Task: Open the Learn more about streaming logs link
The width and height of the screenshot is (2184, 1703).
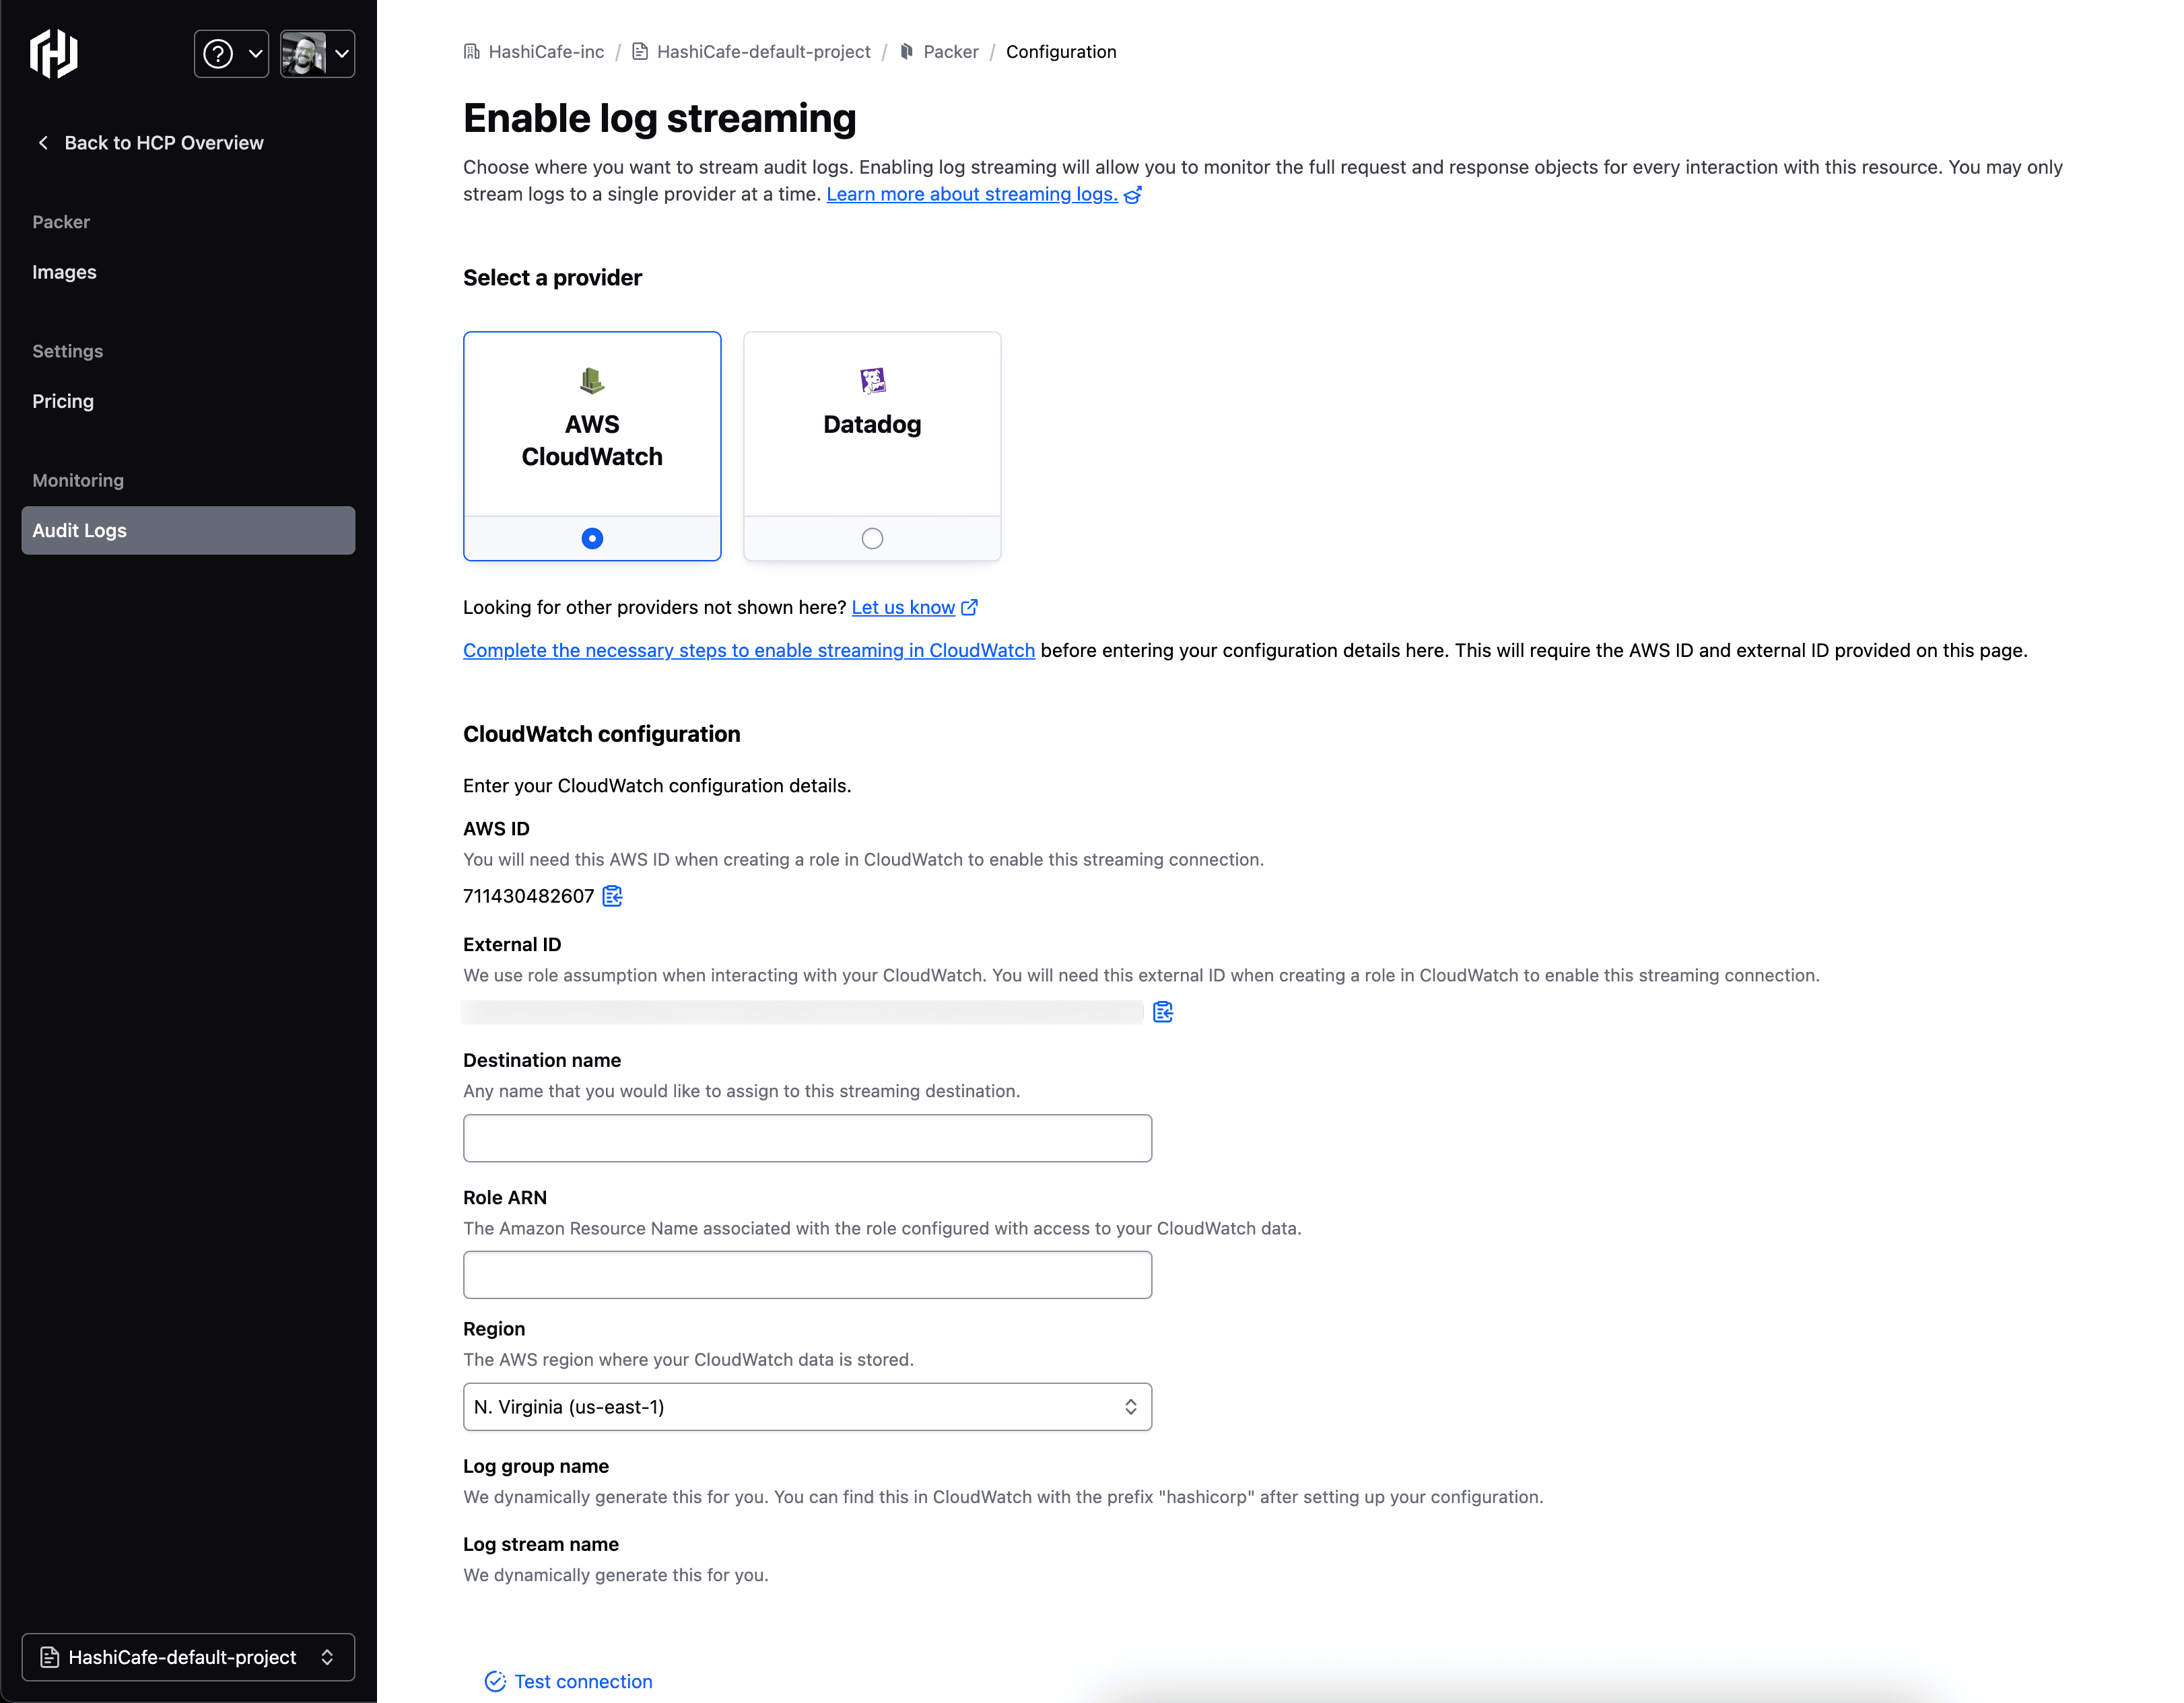Action: point(972,194)
